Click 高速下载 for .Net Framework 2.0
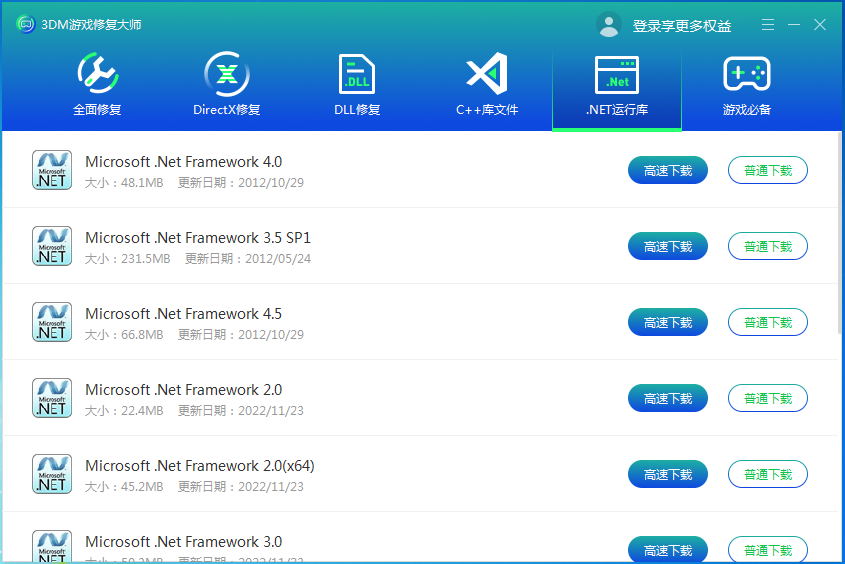The image size is (845, 564). [668, 398]
